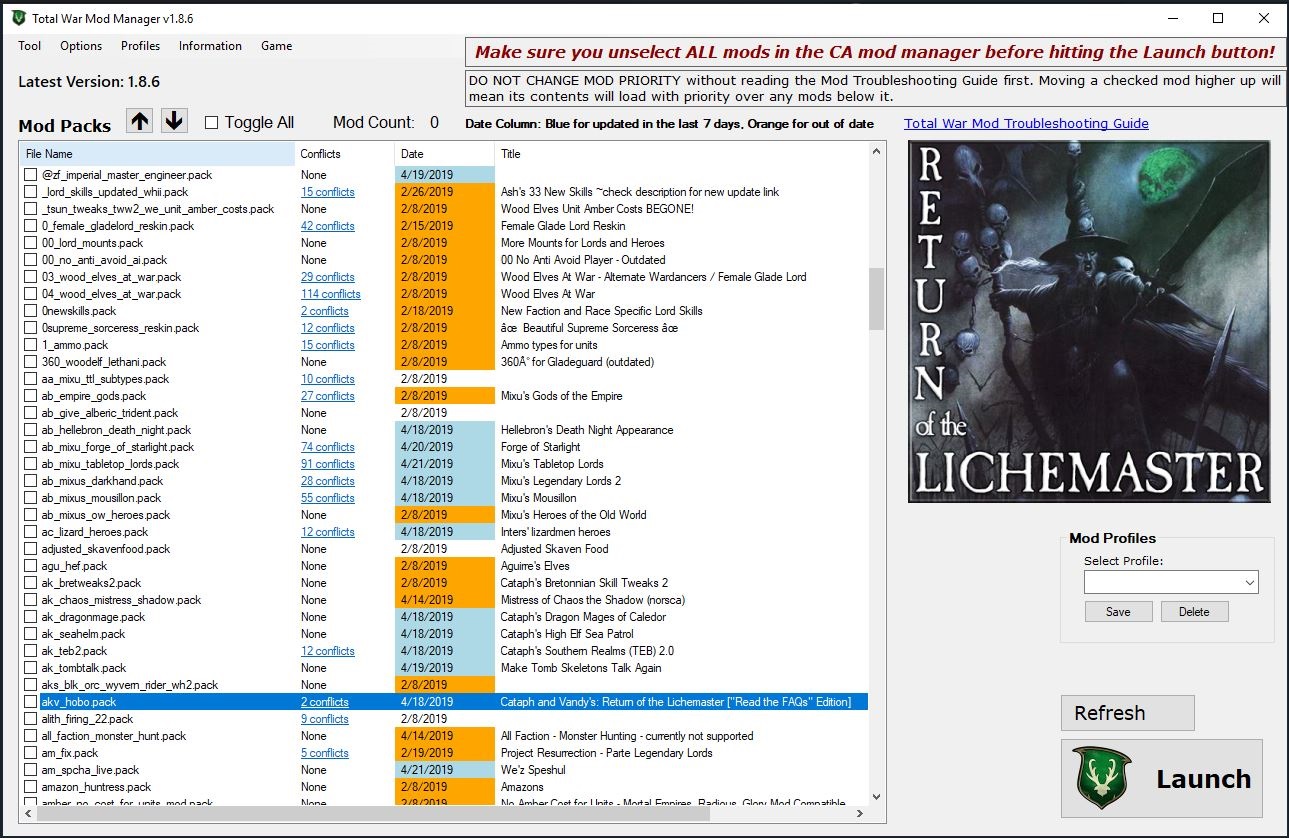Open the Select Profile dropdown
The image size is (1289, 838).
click(1171, 582)
